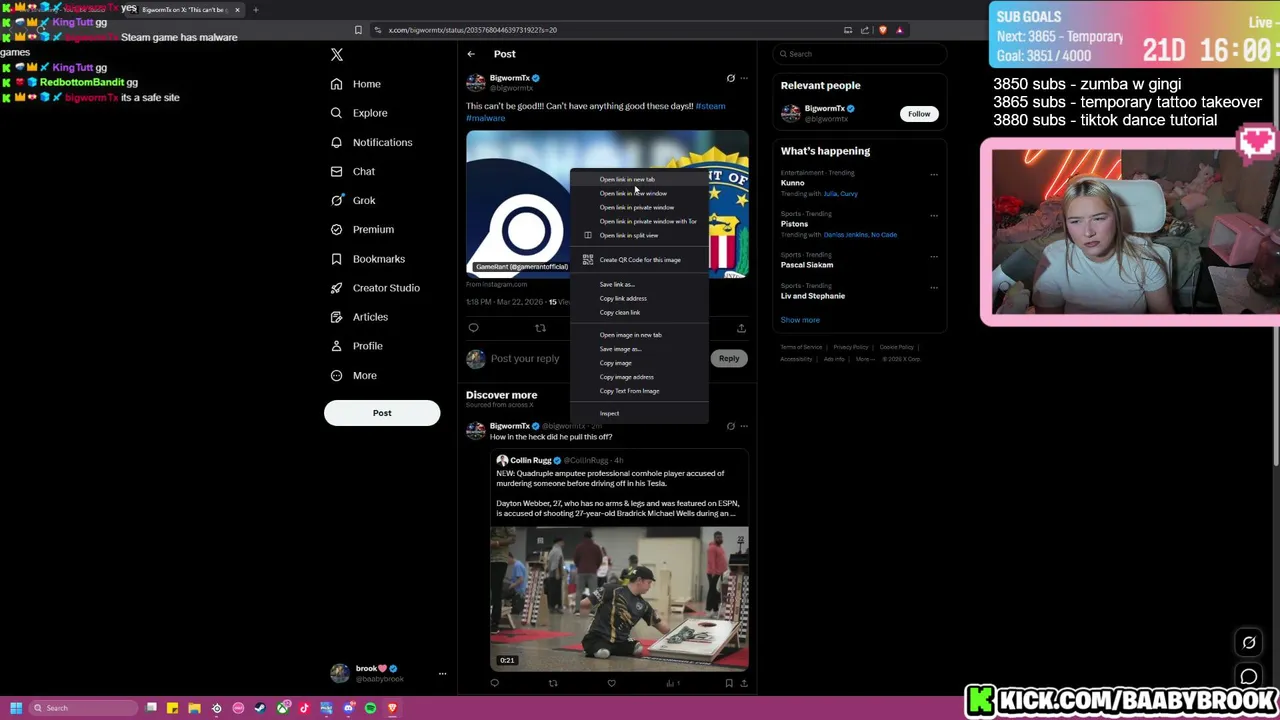Open Chat in the X sidebar
The image size is (1280, 720).
click(352, 171)
